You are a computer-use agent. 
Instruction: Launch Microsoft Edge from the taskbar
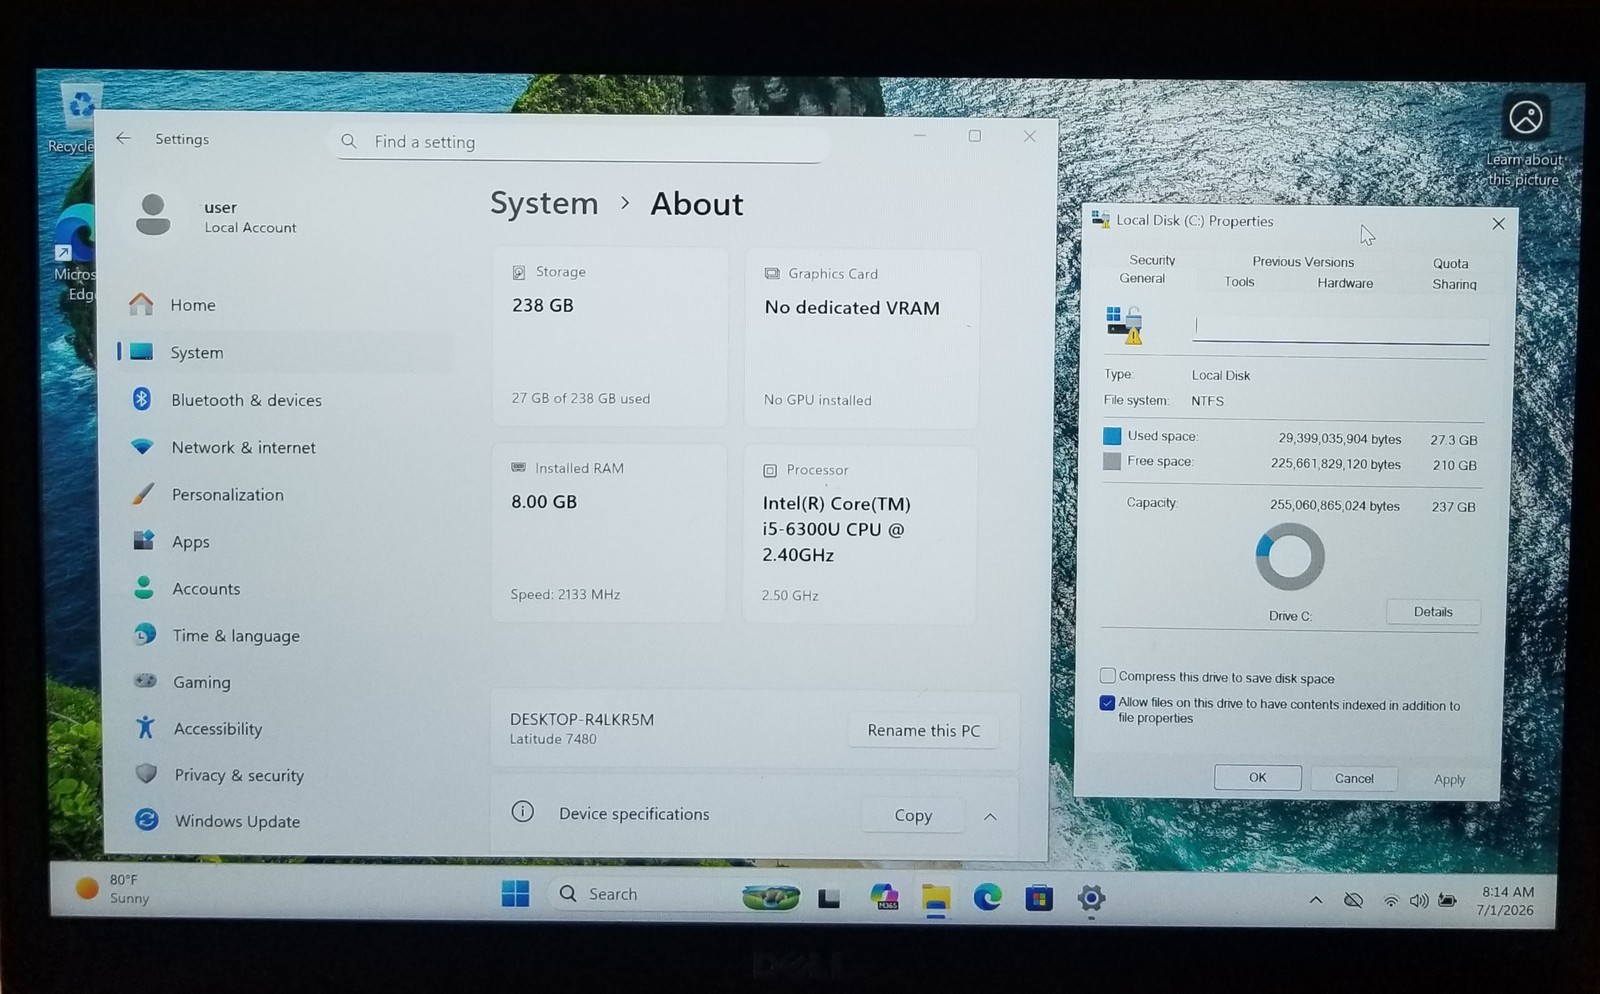pos(988,898)
